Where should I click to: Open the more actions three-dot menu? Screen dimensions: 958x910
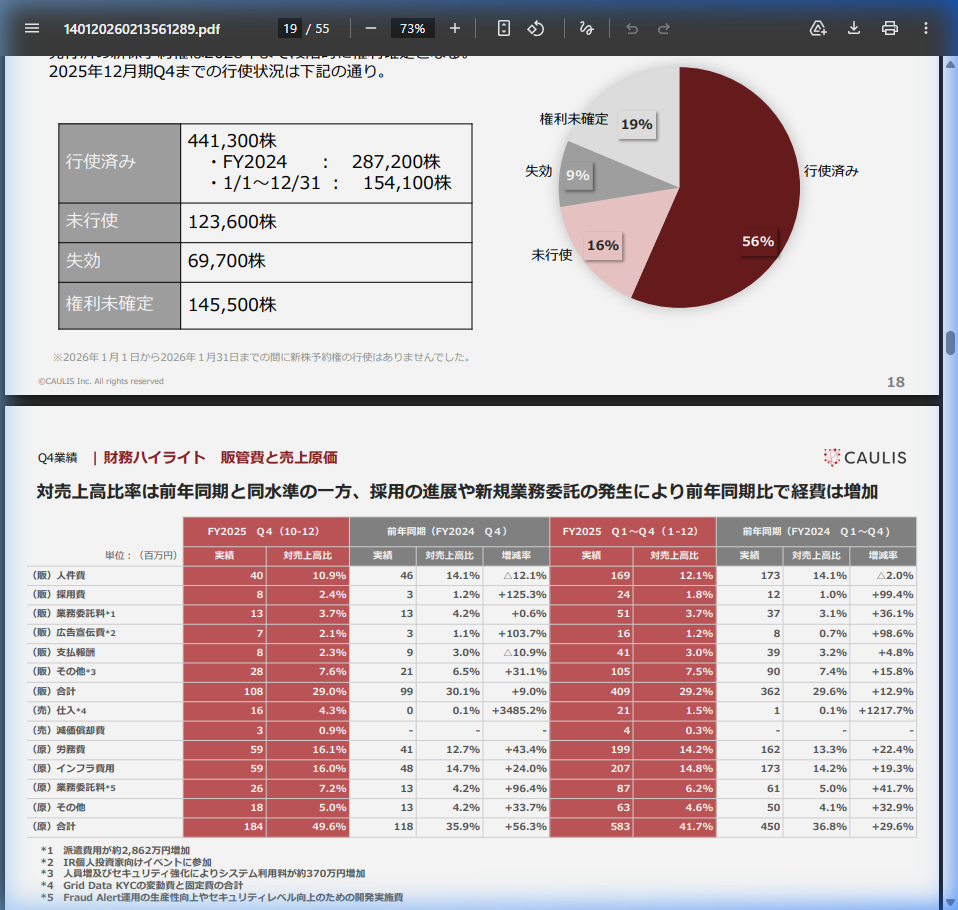click(926, 28)
